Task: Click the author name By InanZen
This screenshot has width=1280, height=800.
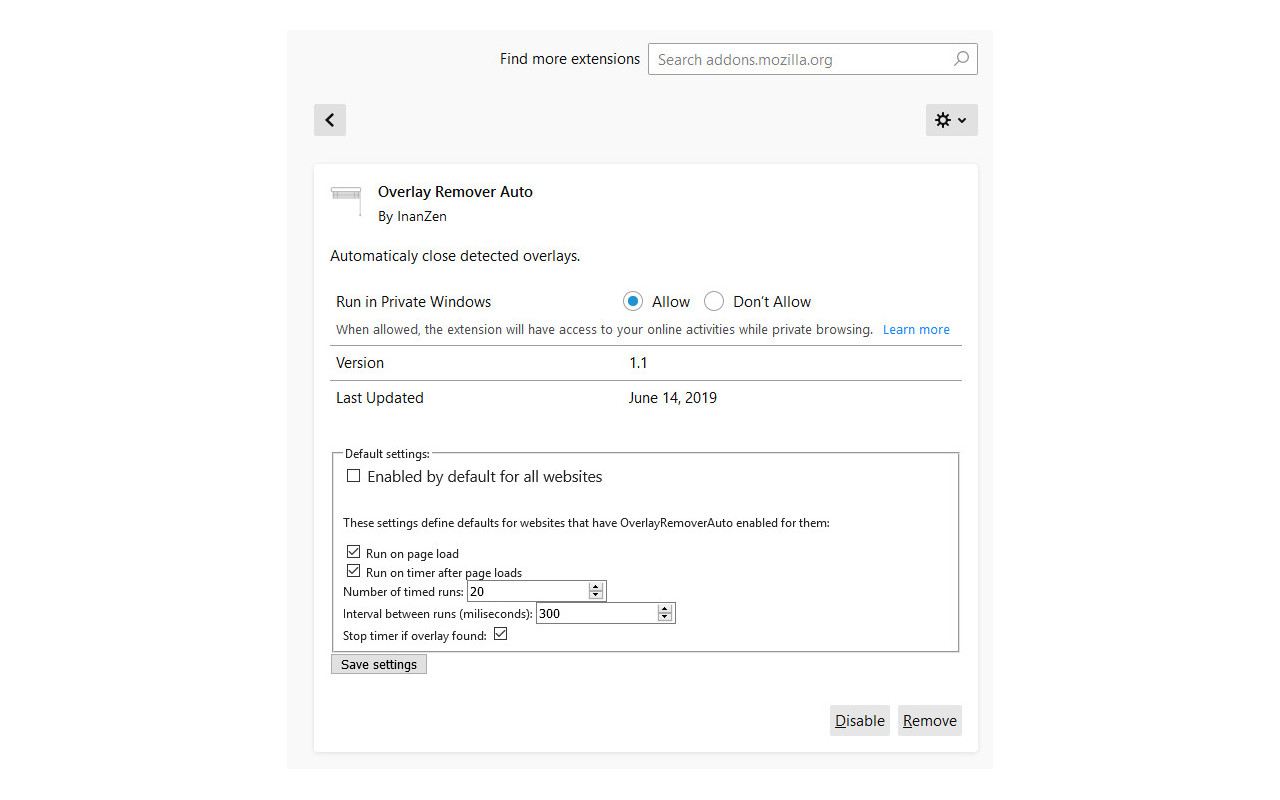Action: pyautogui.click(x=412, y=216)
